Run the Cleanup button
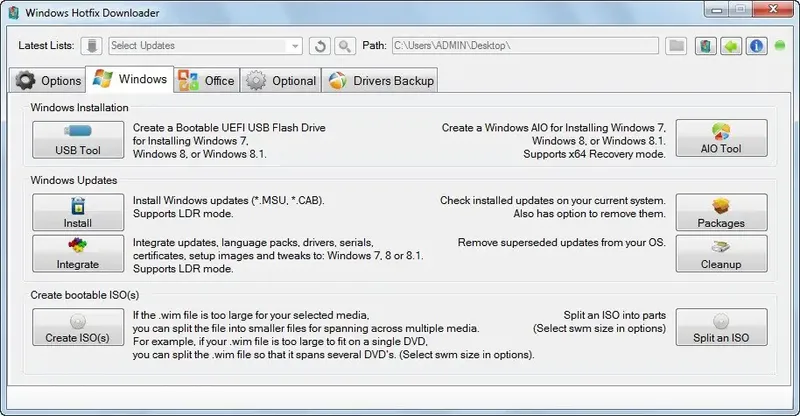This screenshot has height=416, width=800. point(721,254)
